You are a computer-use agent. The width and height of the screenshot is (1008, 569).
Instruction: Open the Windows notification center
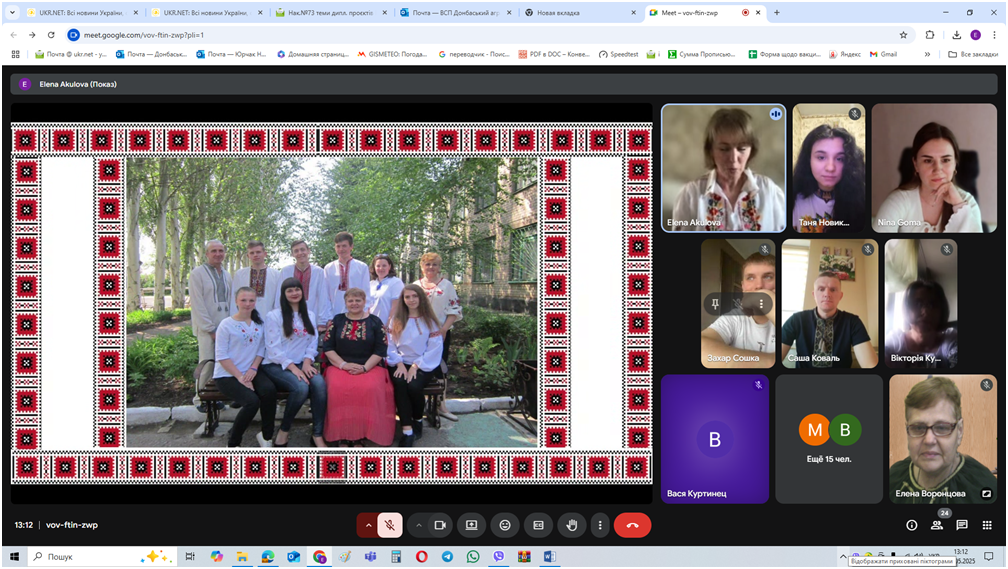989,557
